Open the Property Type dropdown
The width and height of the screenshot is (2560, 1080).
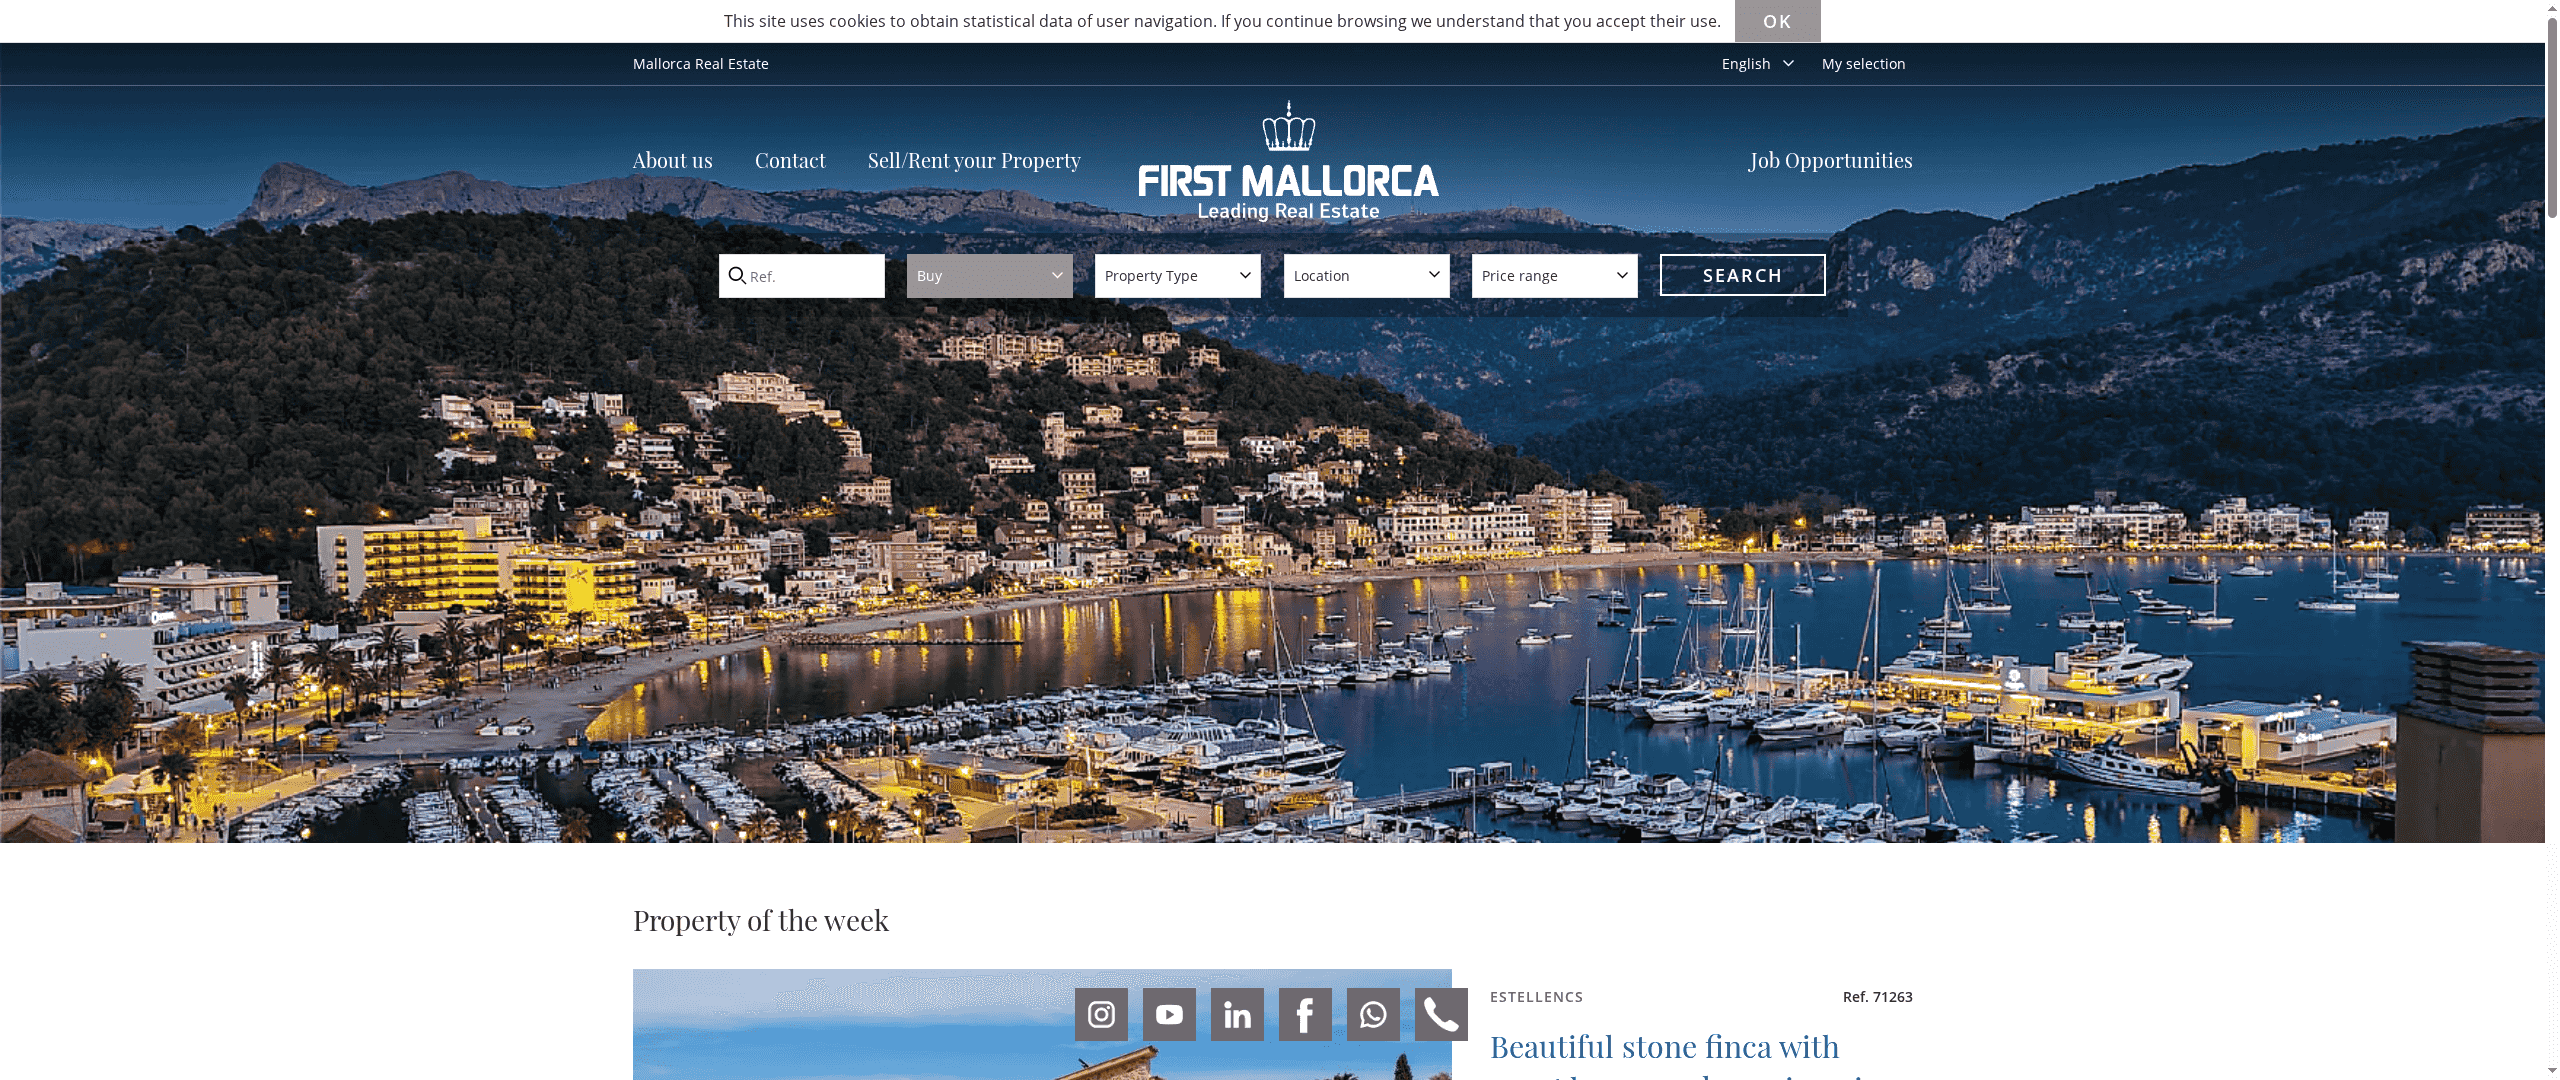1178,275
